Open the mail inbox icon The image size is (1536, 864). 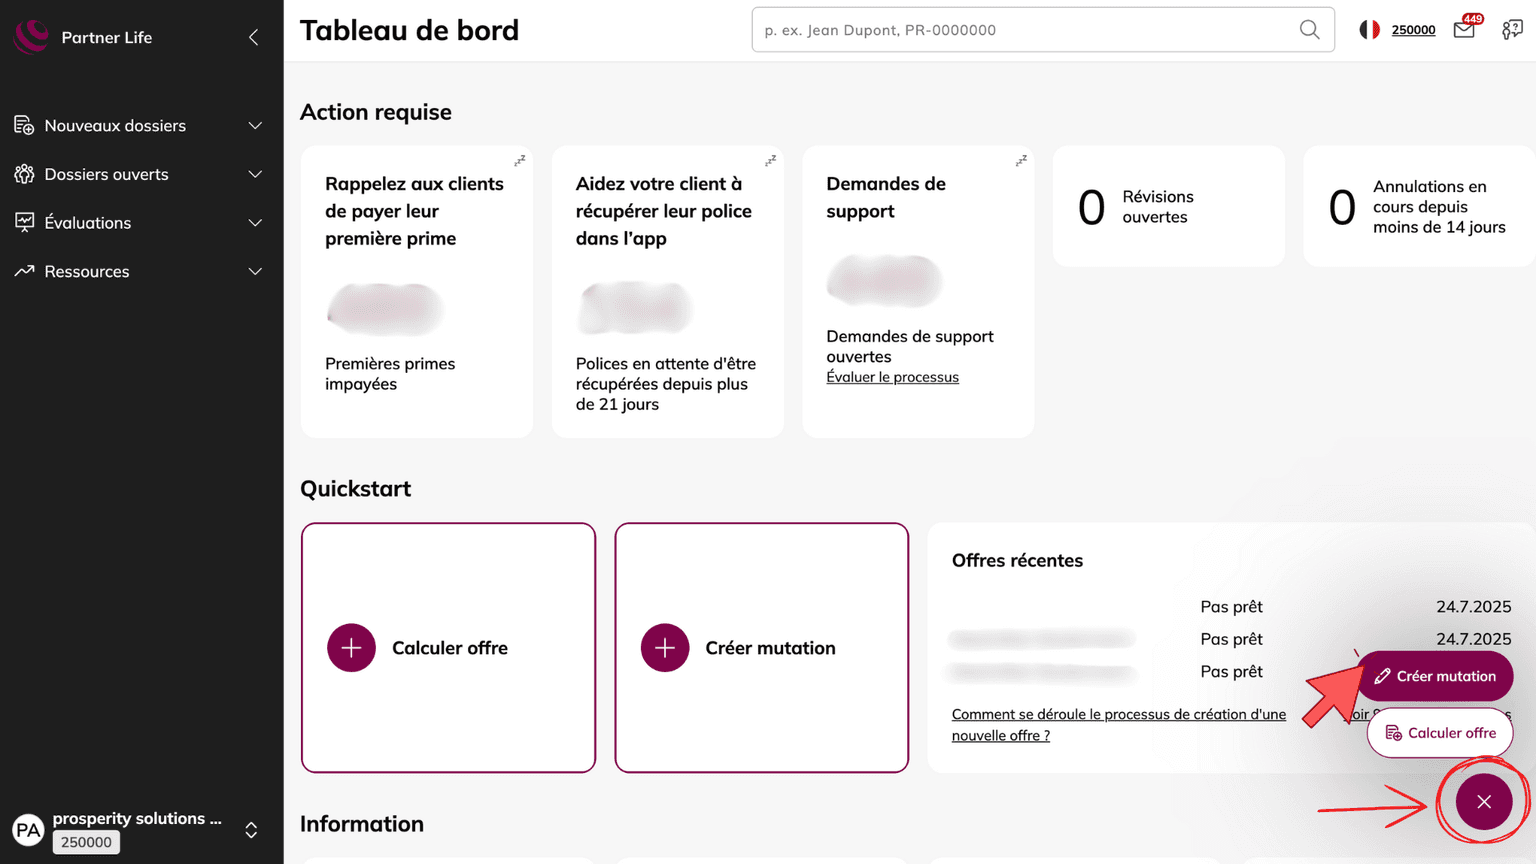click(1464, 30)
